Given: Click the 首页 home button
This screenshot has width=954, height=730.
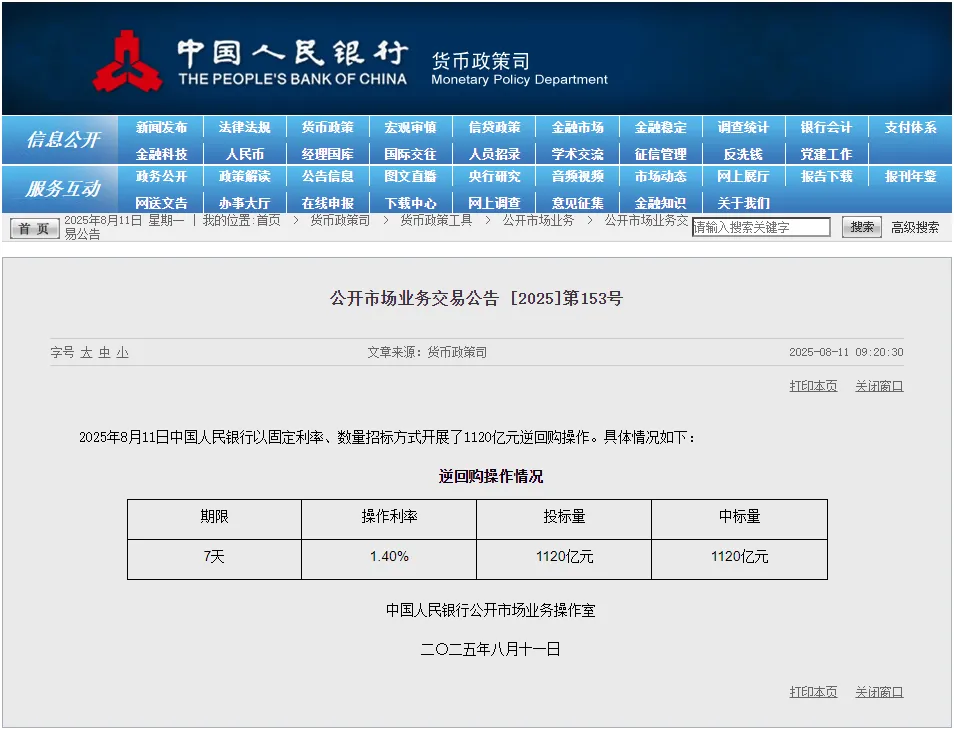Looking at the screenshot, I should 34,229.
